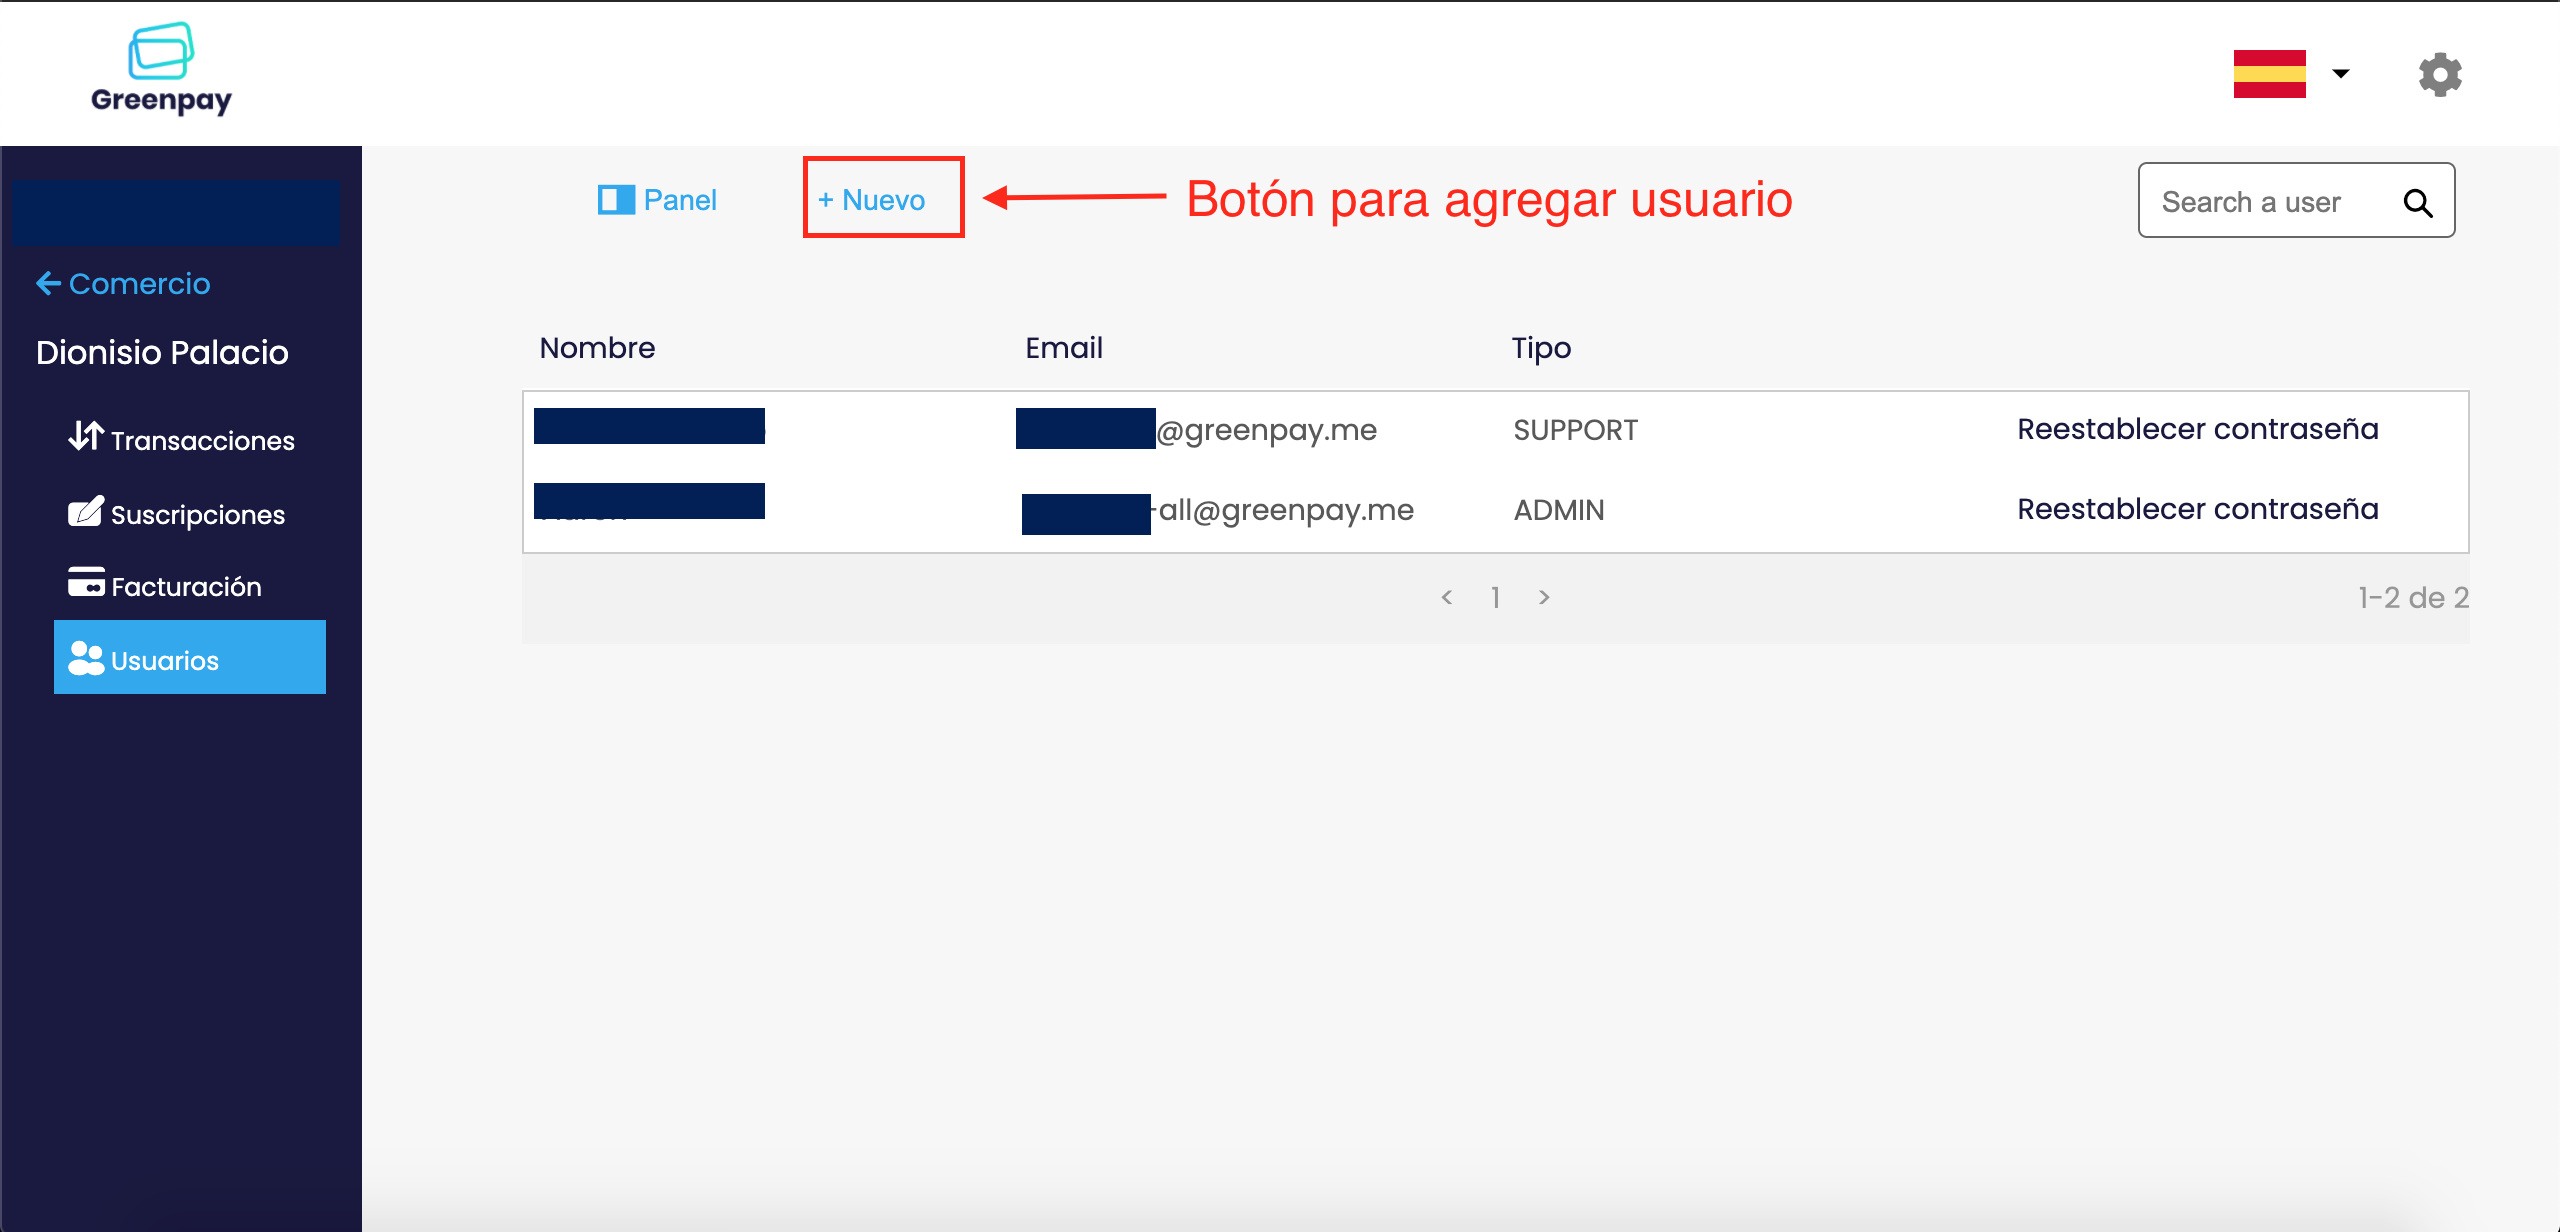Click the Panel layout icon
Image resolution: width=2560 pixels, height=1232 pixels.
pyautogui.click(x=616, y=200)
